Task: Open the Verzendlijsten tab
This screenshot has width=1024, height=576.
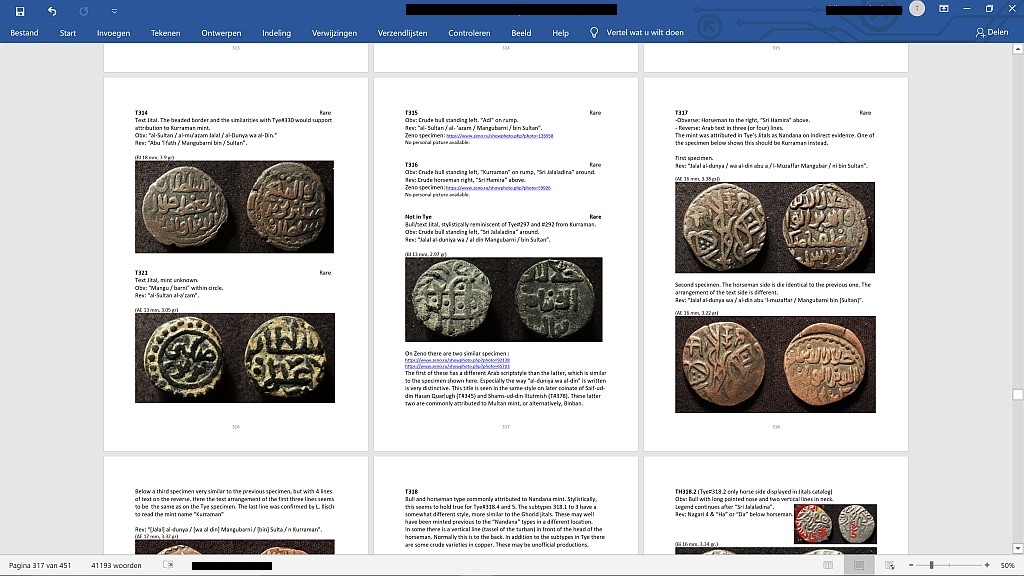Action: [x=402, y=33]
